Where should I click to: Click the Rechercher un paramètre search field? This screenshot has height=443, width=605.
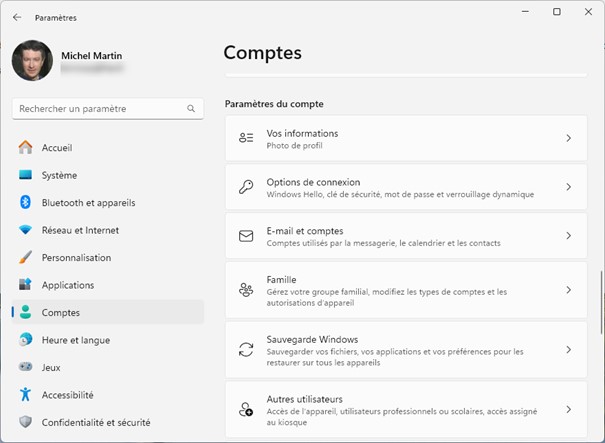tap(100, 108)
